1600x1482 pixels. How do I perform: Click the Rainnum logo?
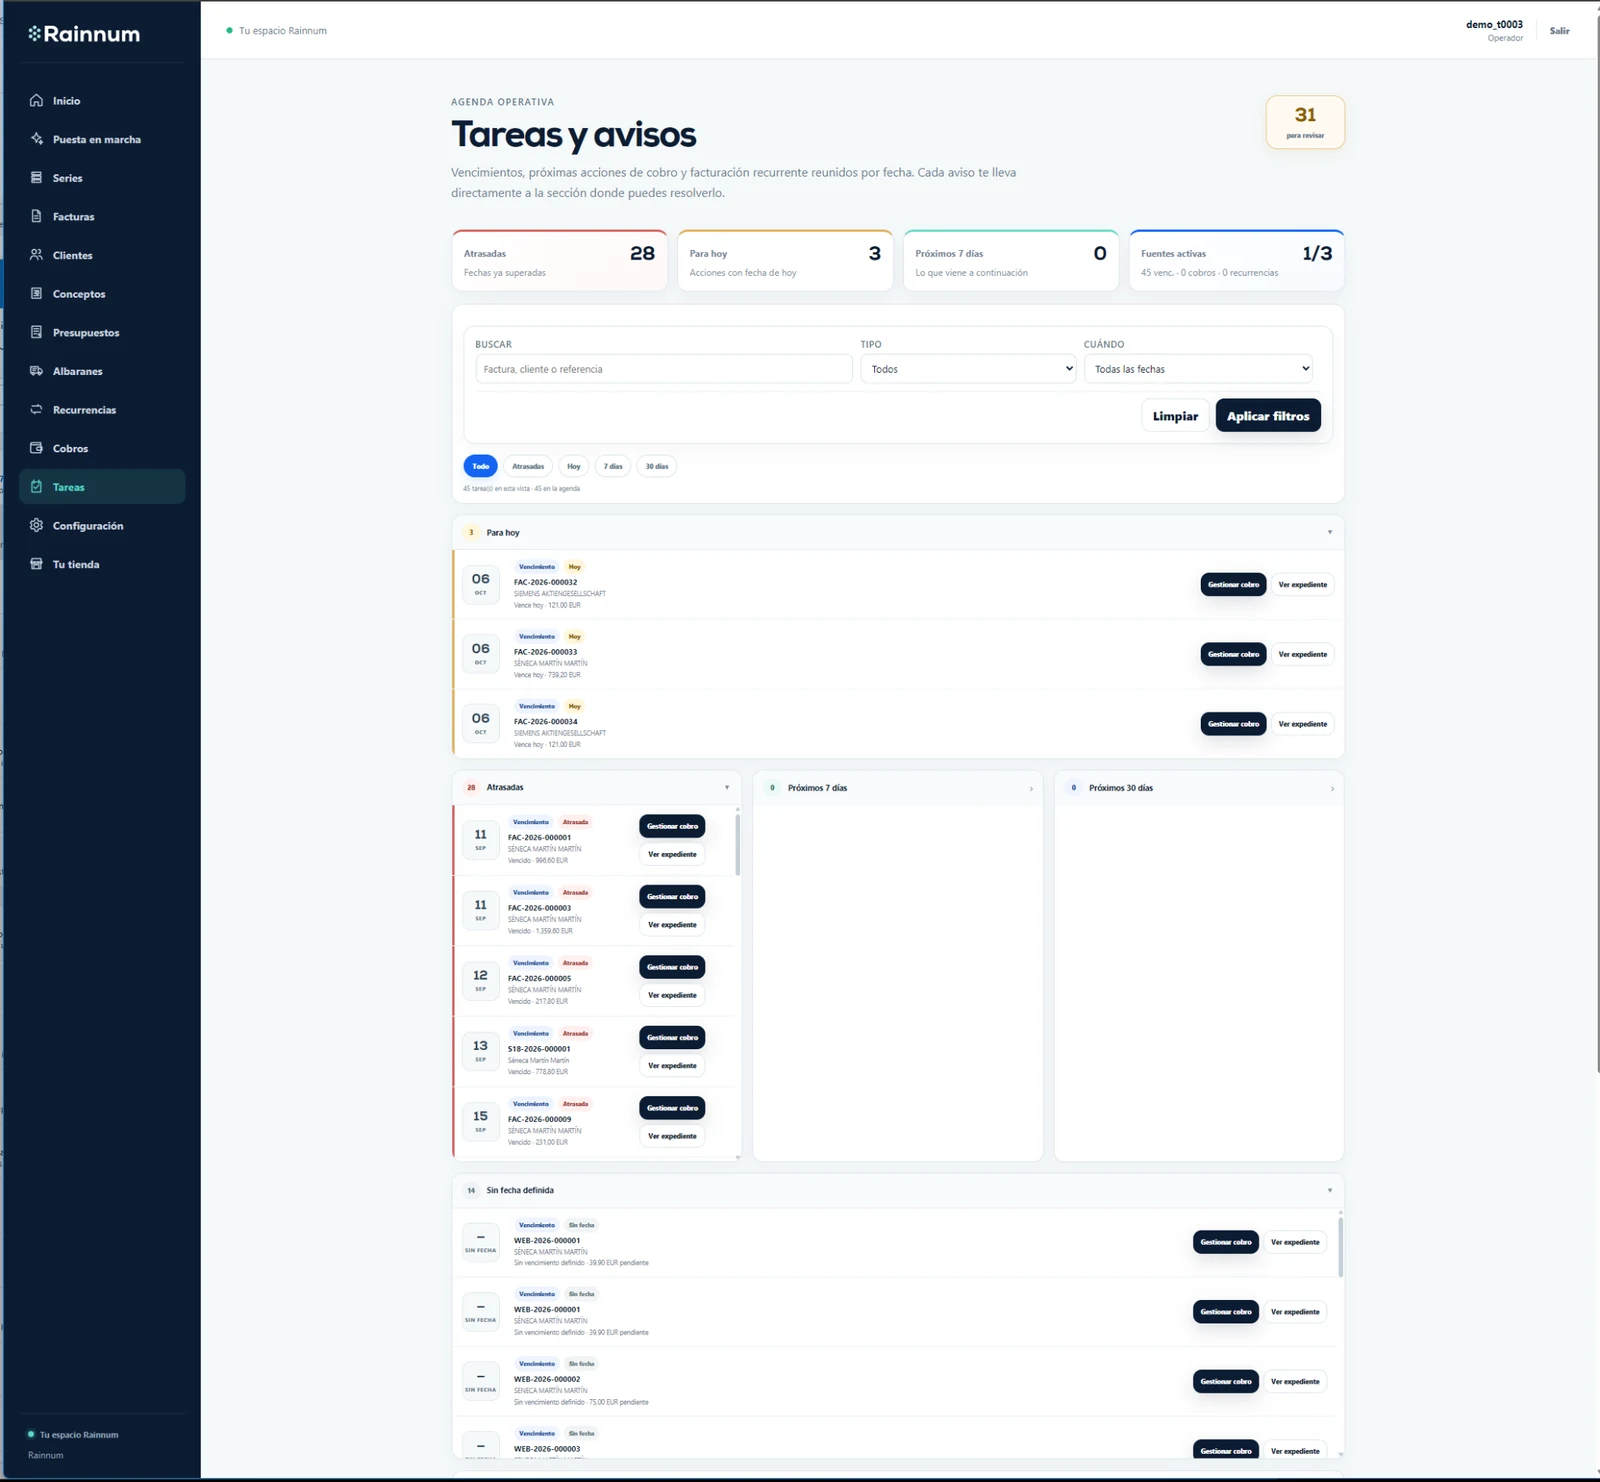84,34
